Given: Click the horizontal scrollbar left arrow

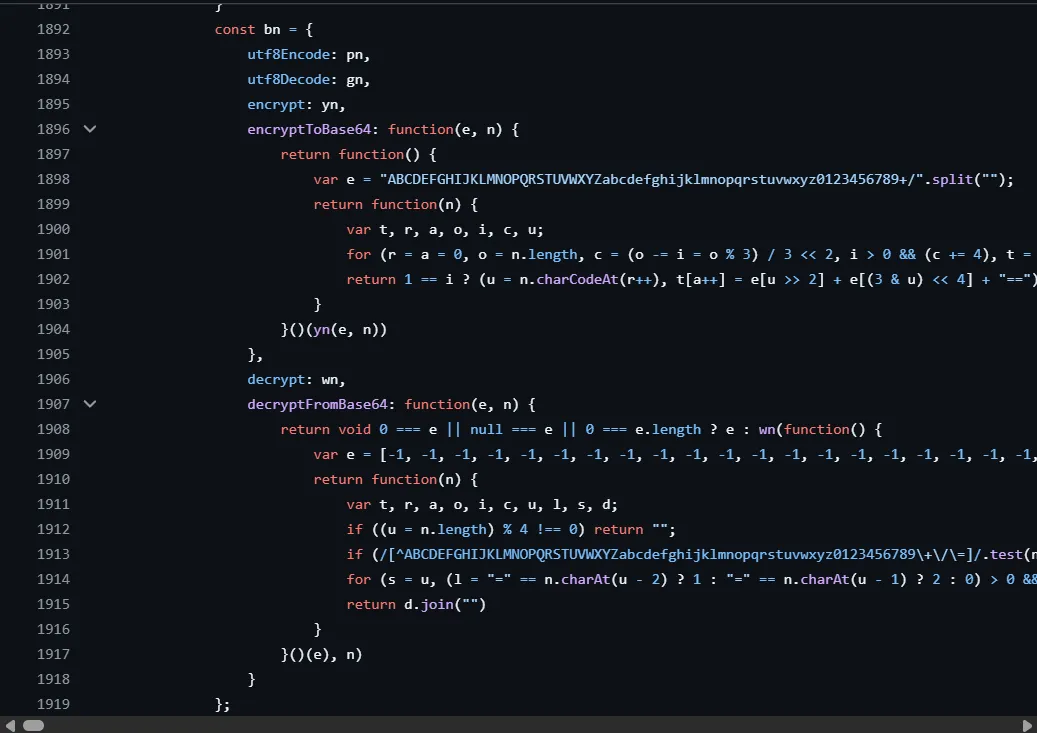Looking at the screenshot, I should pyautogui.click(x=9, y=725).
